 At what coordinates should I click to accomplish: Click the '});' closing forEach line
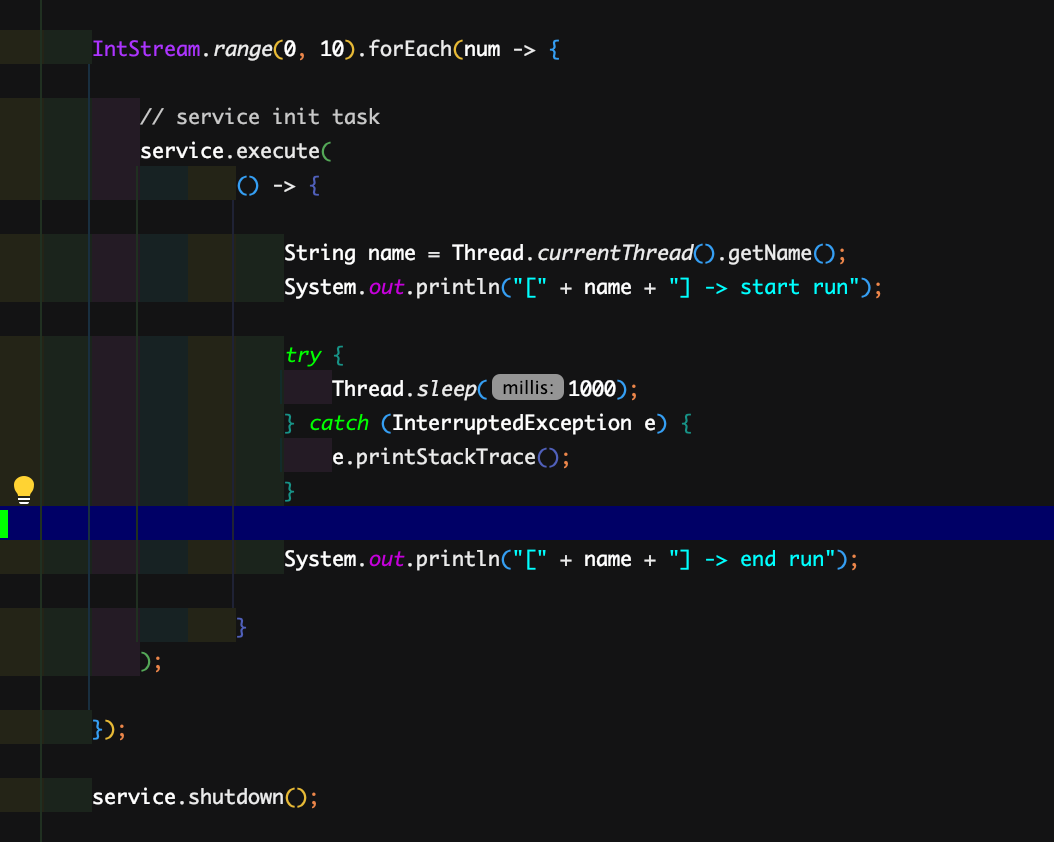(109, 729)
